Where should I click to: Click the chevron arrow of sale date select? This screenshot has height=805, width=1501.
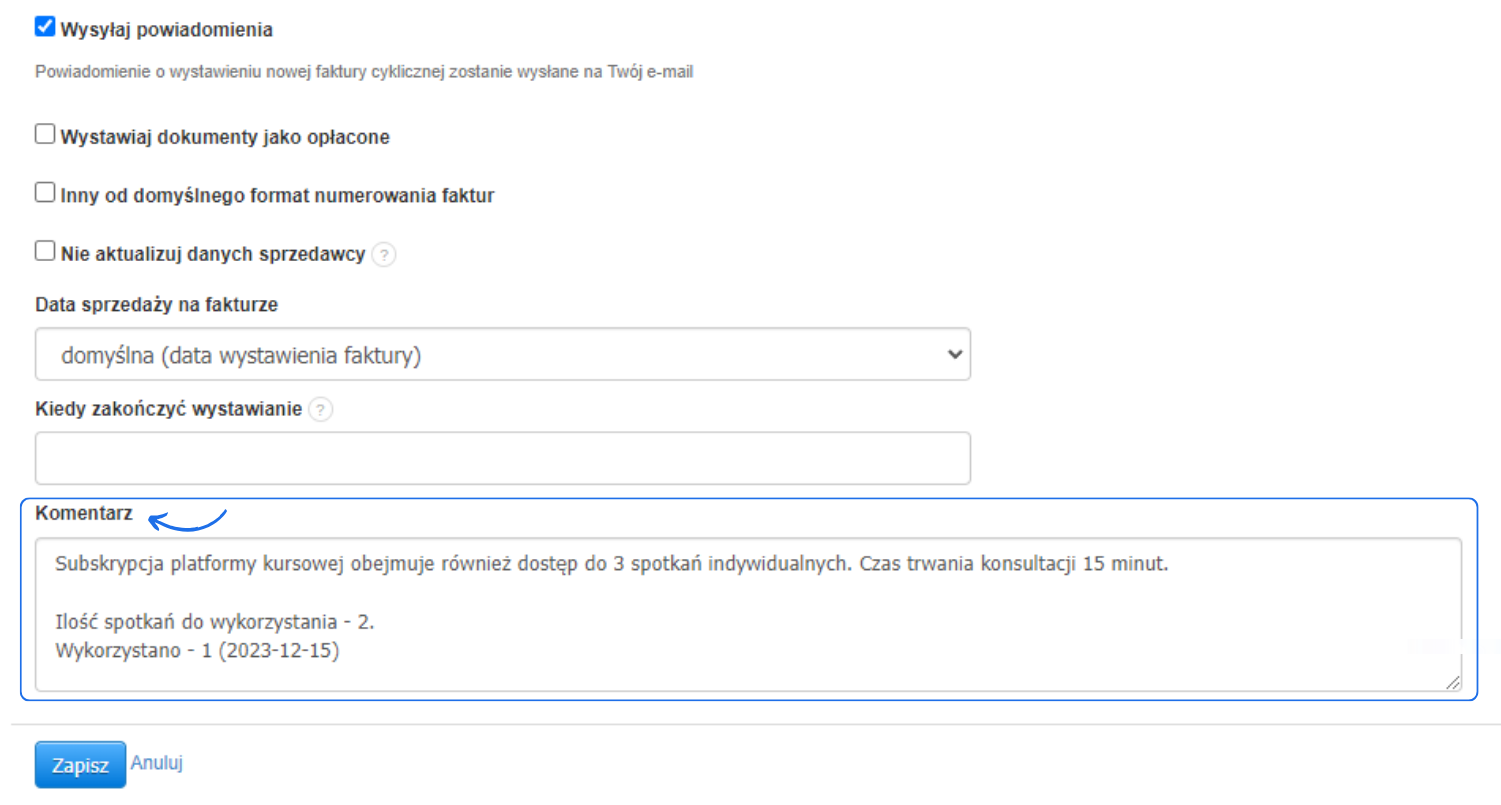pyautogui.click(x=954, y=354)
